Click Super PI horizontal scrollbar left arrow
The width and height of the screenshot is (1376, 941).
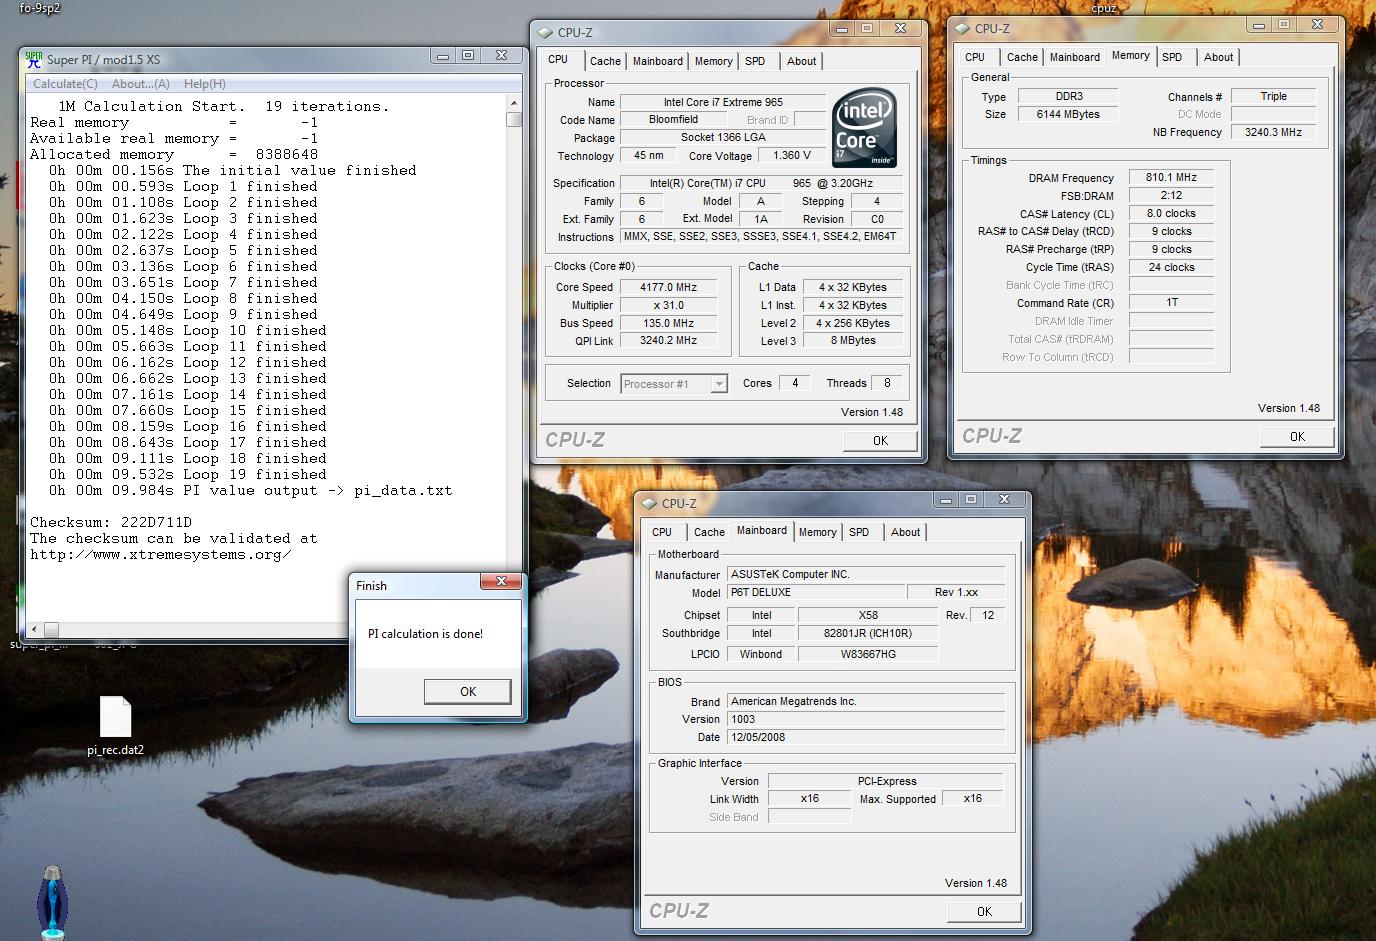pyautogui.click(x=35, y=629)
